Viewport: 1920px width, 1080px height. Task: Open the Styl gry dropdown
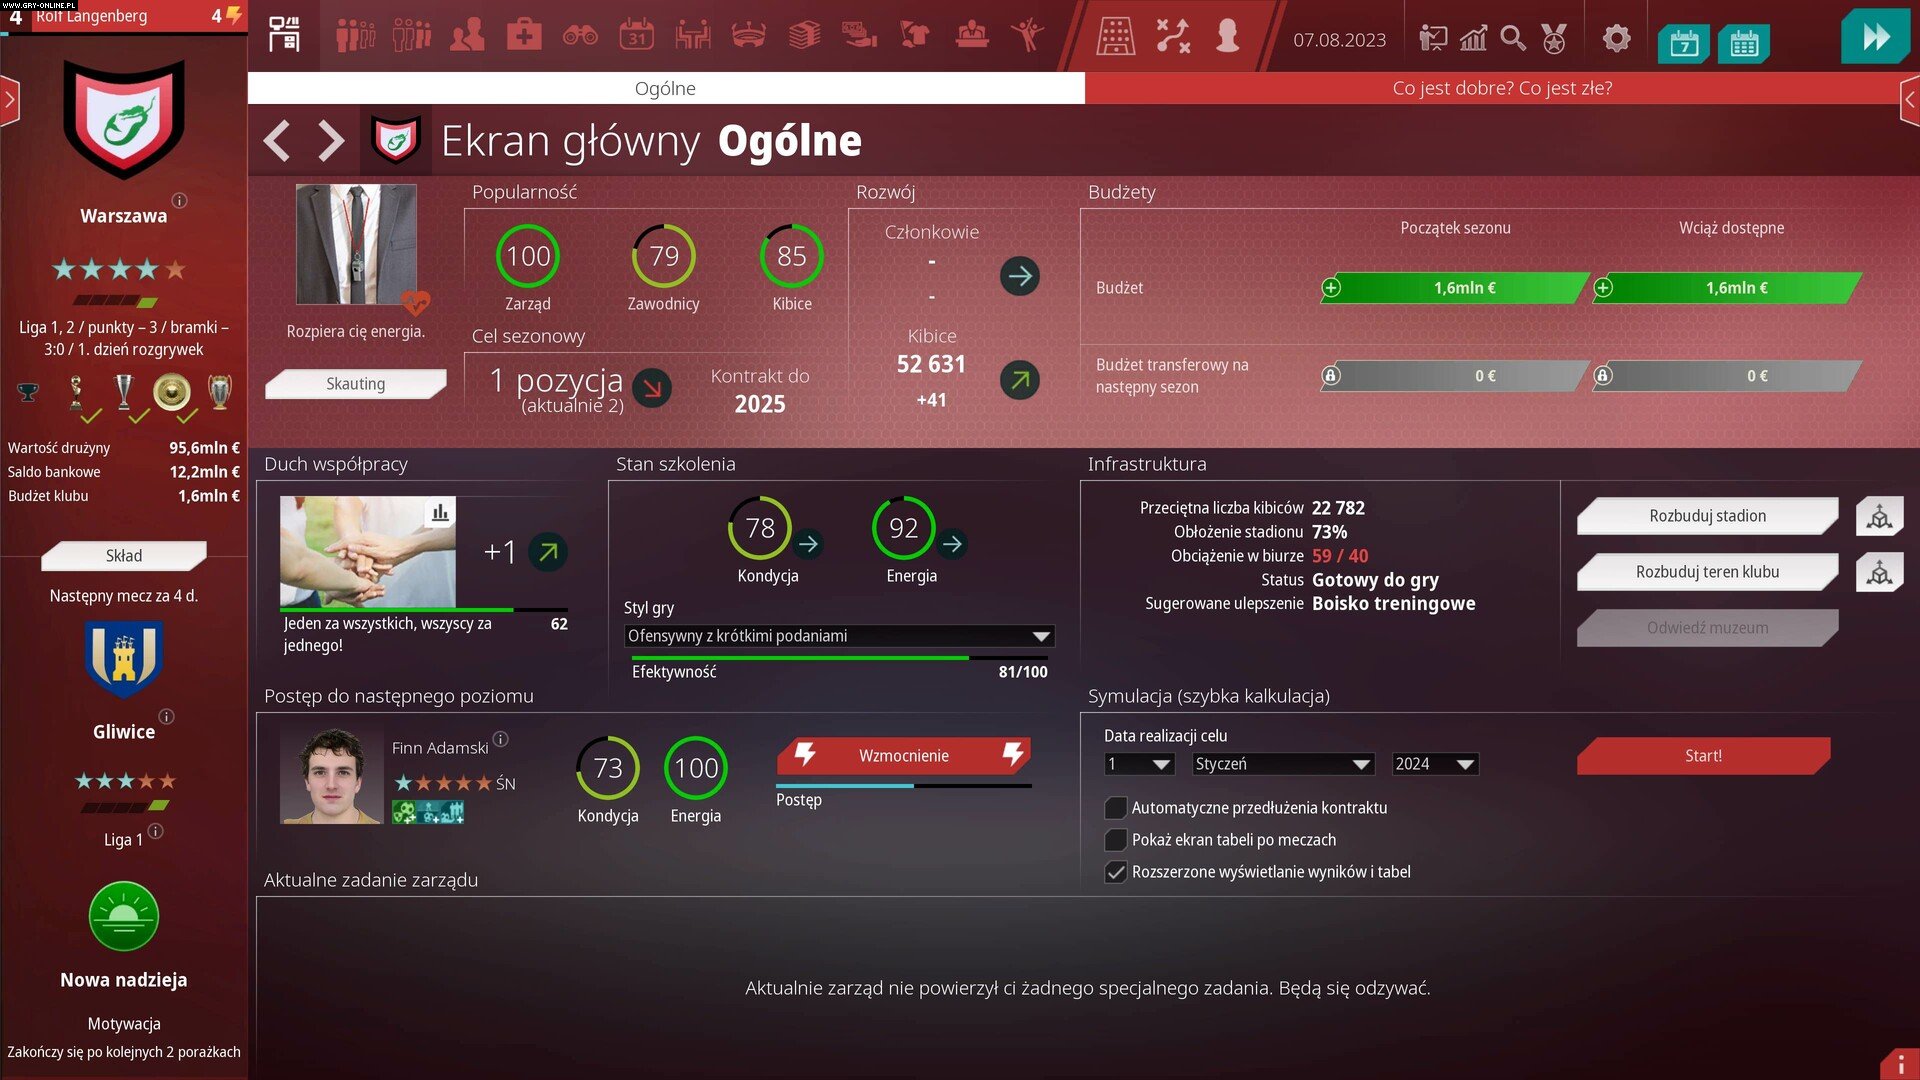(x=838, y=636)
